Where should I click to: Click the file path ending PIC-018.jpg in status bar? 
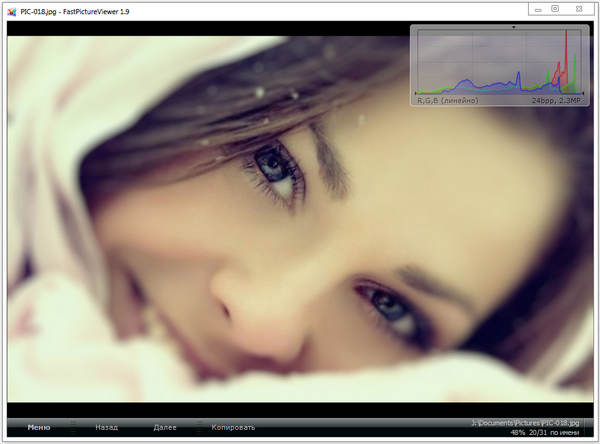tap(525, 423)
